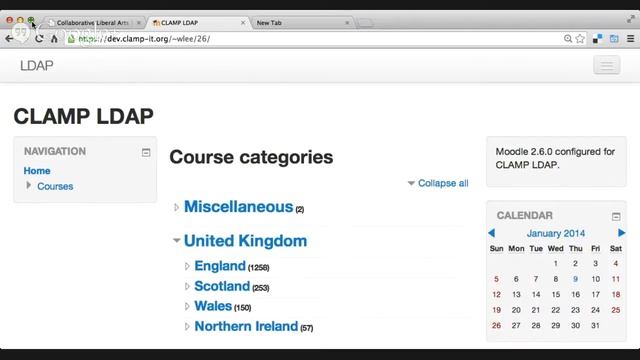This screenshot has width=640, height=360.
Task: Select calendar day 15
Action: tap(556, 295)
